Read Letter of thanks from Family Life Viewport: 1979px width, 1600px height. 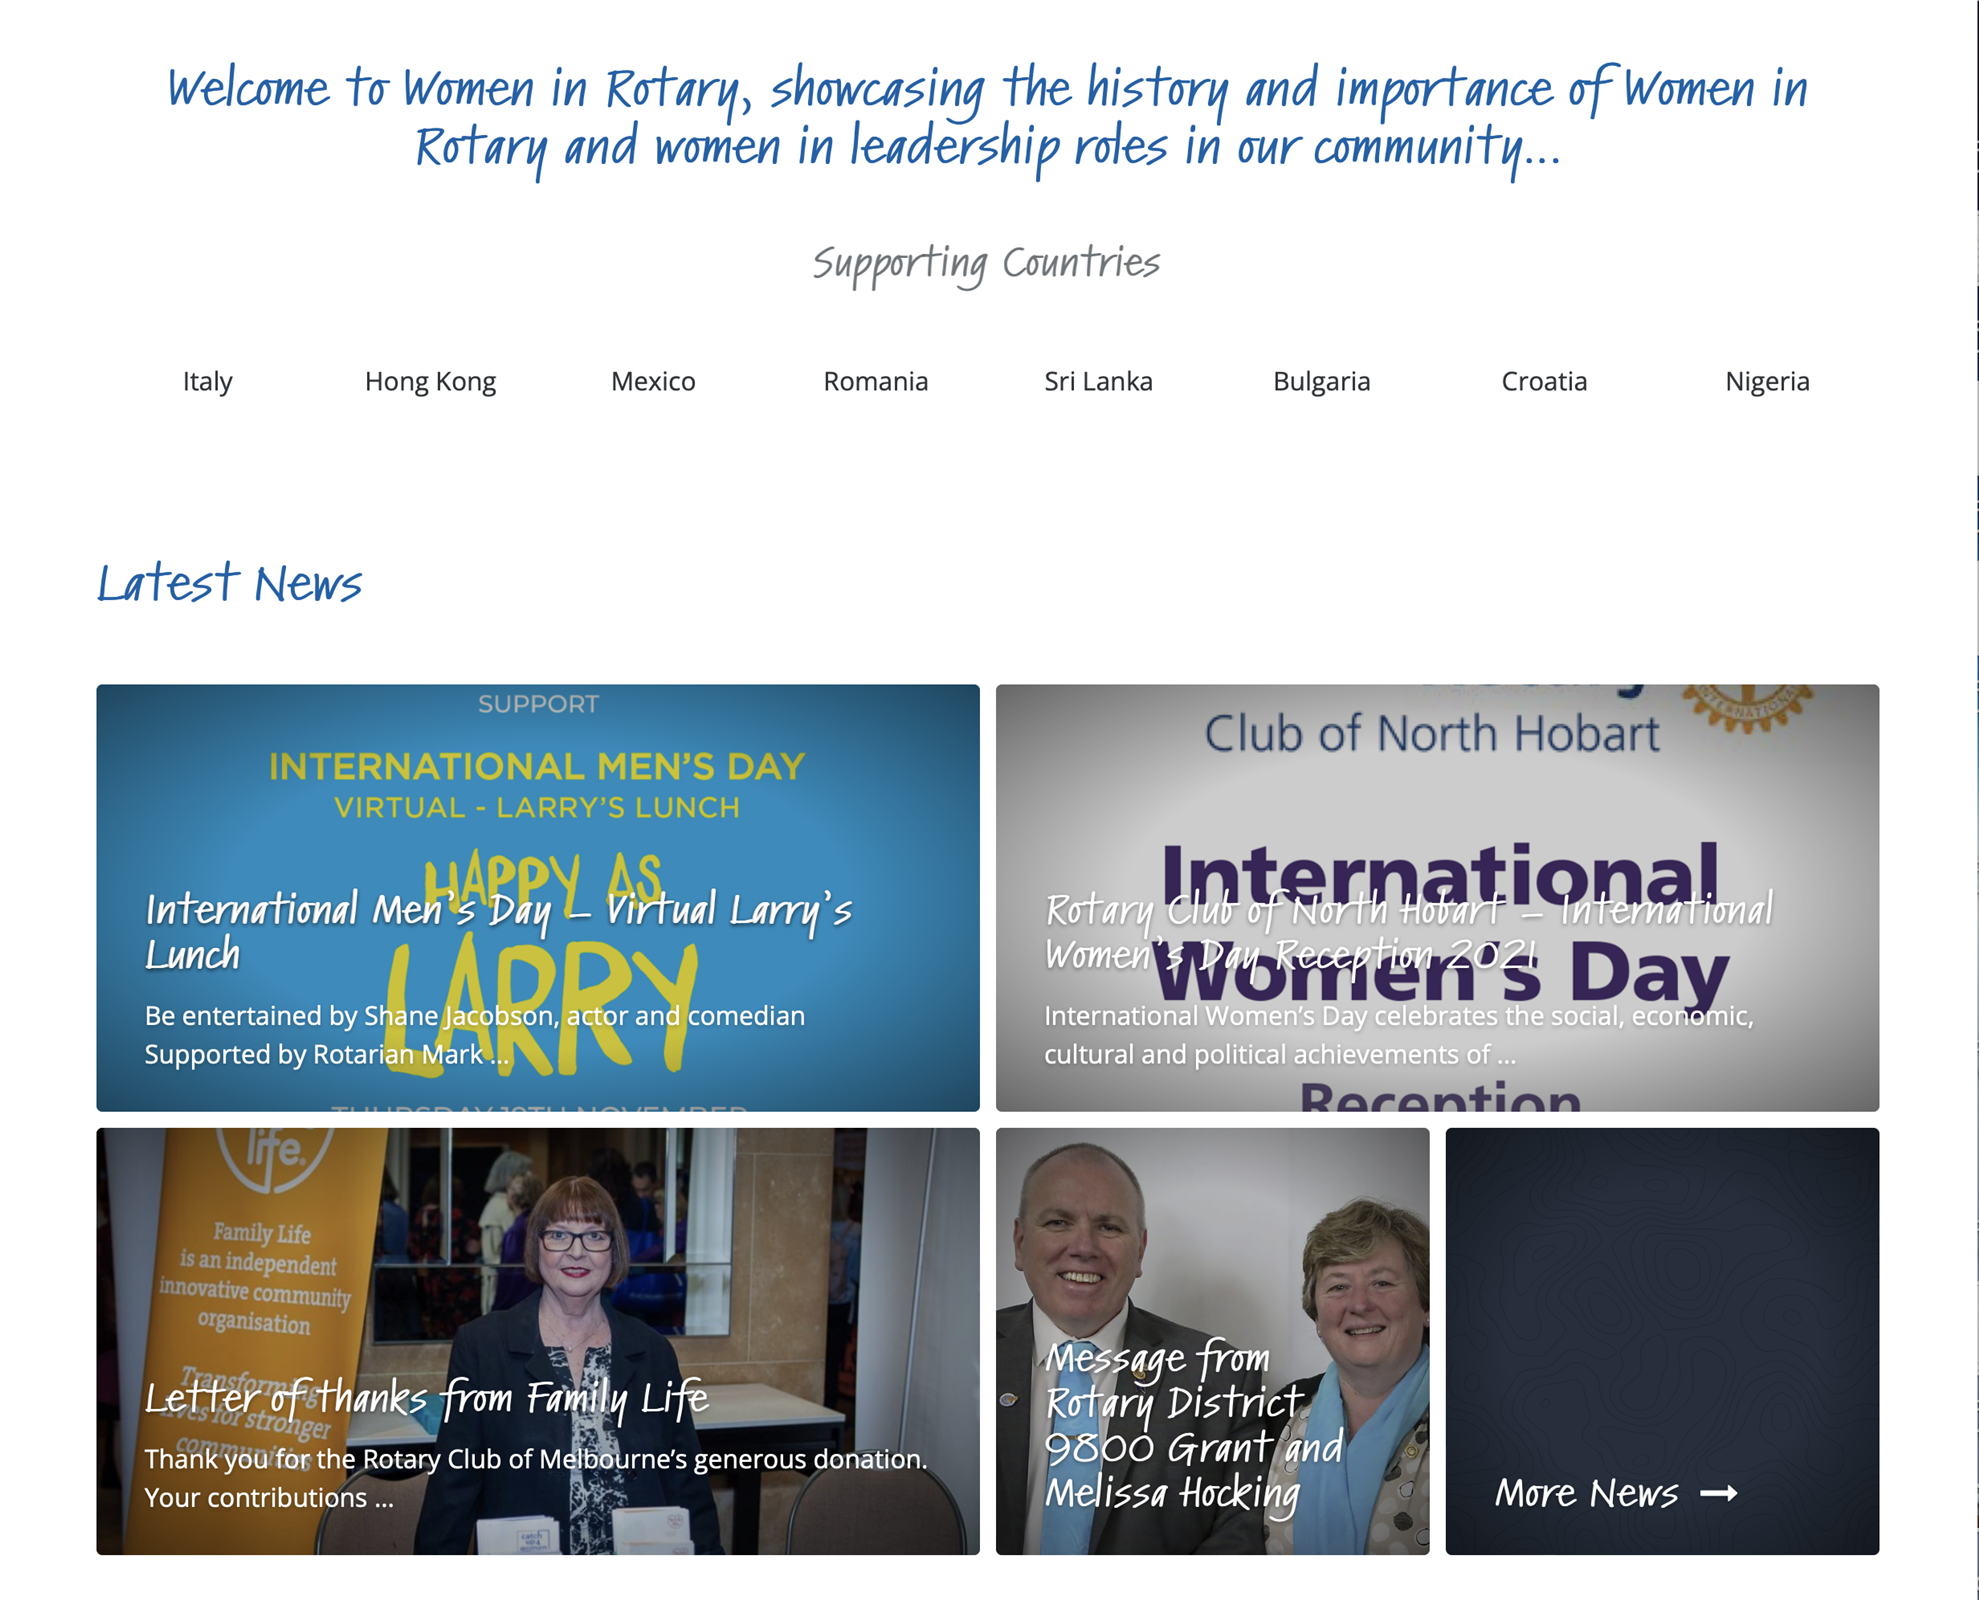pos(427,1397)
